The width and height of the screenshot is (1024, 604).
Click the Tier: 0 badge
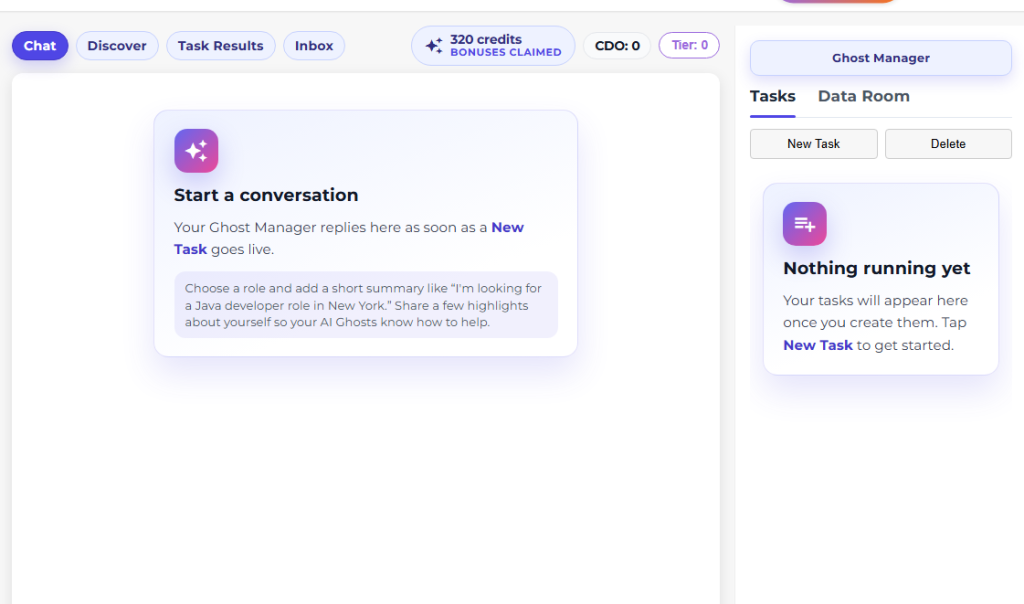click(689, 45)
